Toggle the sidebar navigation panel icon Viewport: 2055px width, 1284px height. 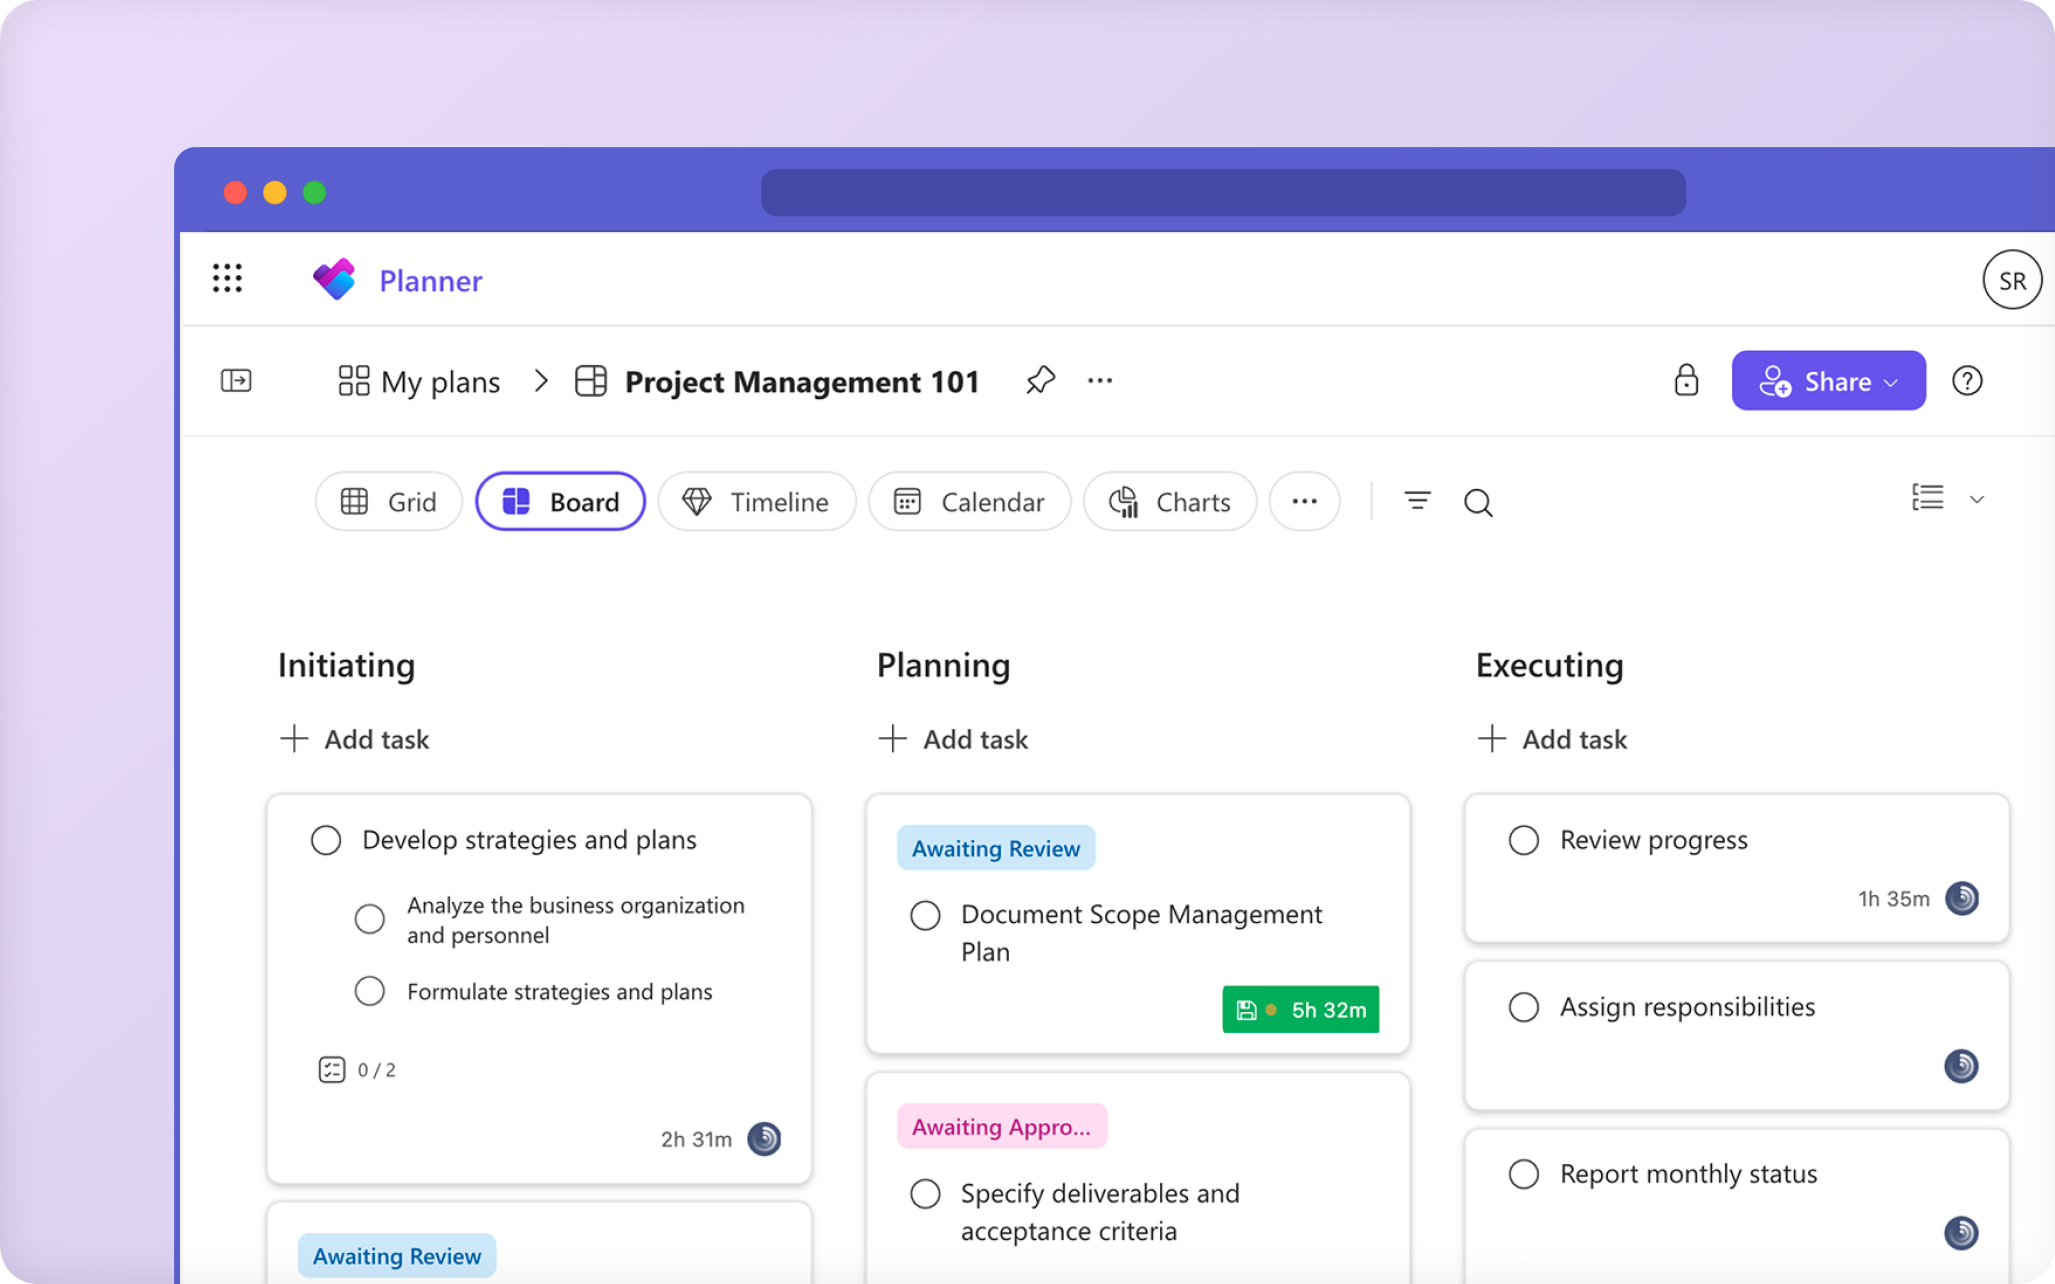click(x=236, y=381)
